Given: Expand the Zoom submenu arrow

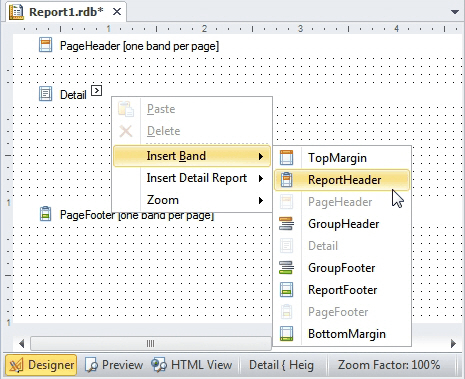Looking at the screenshot, I should [x=261, y=200].
